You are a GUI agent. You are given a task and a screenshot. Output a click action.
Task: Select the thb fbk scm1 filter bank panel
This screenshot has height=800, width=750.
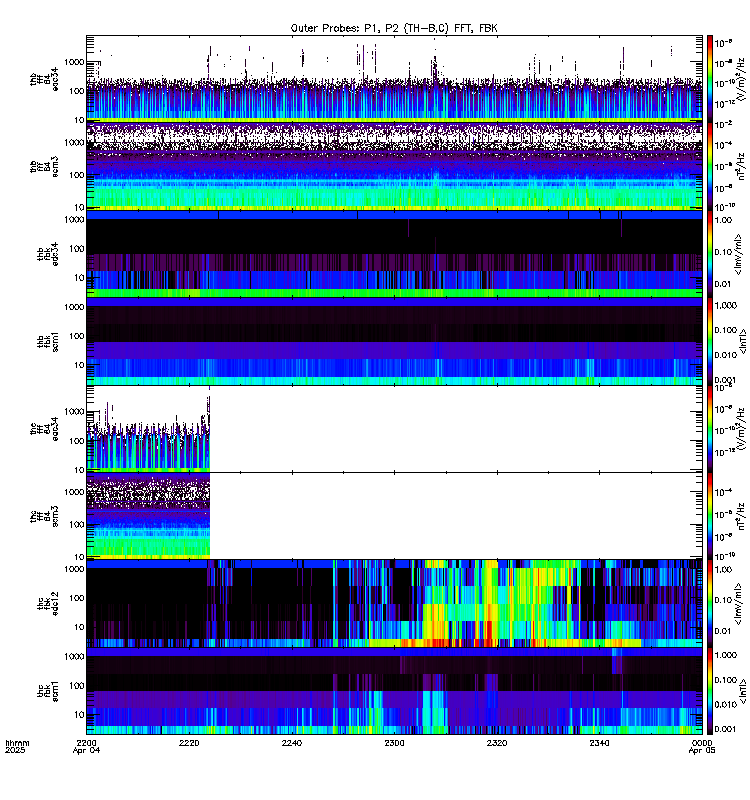[394, 341]
